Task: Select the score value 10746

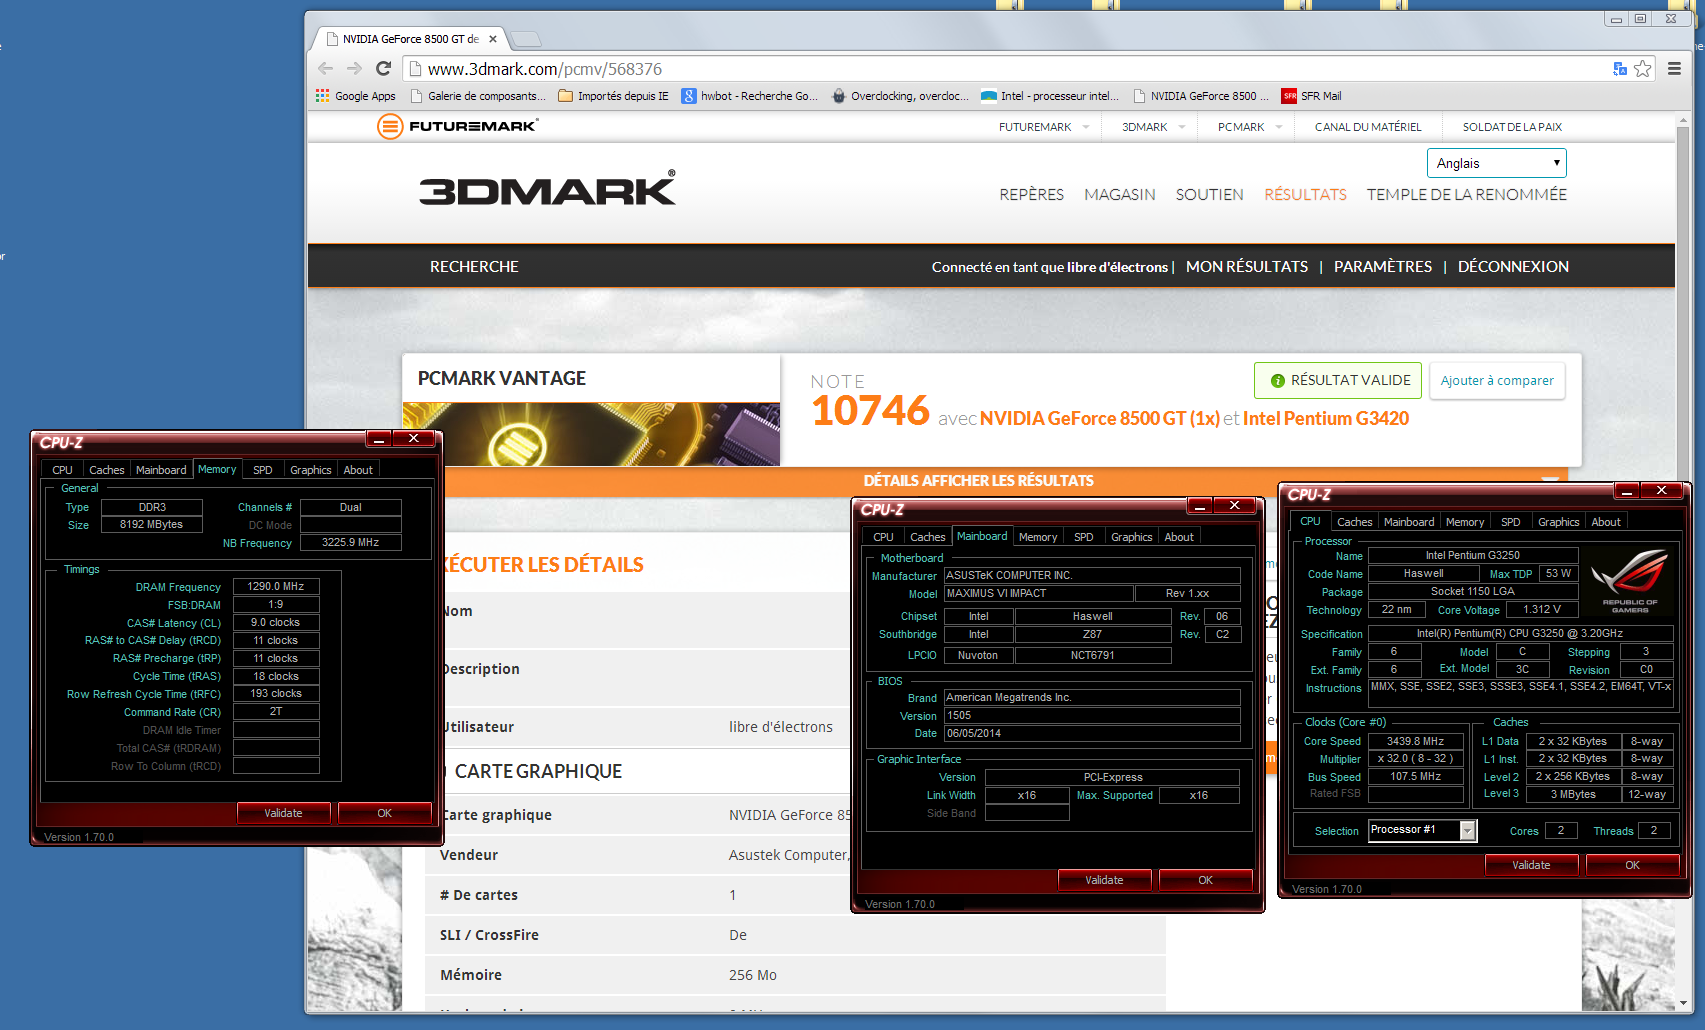Action: (x=870, y=411)
